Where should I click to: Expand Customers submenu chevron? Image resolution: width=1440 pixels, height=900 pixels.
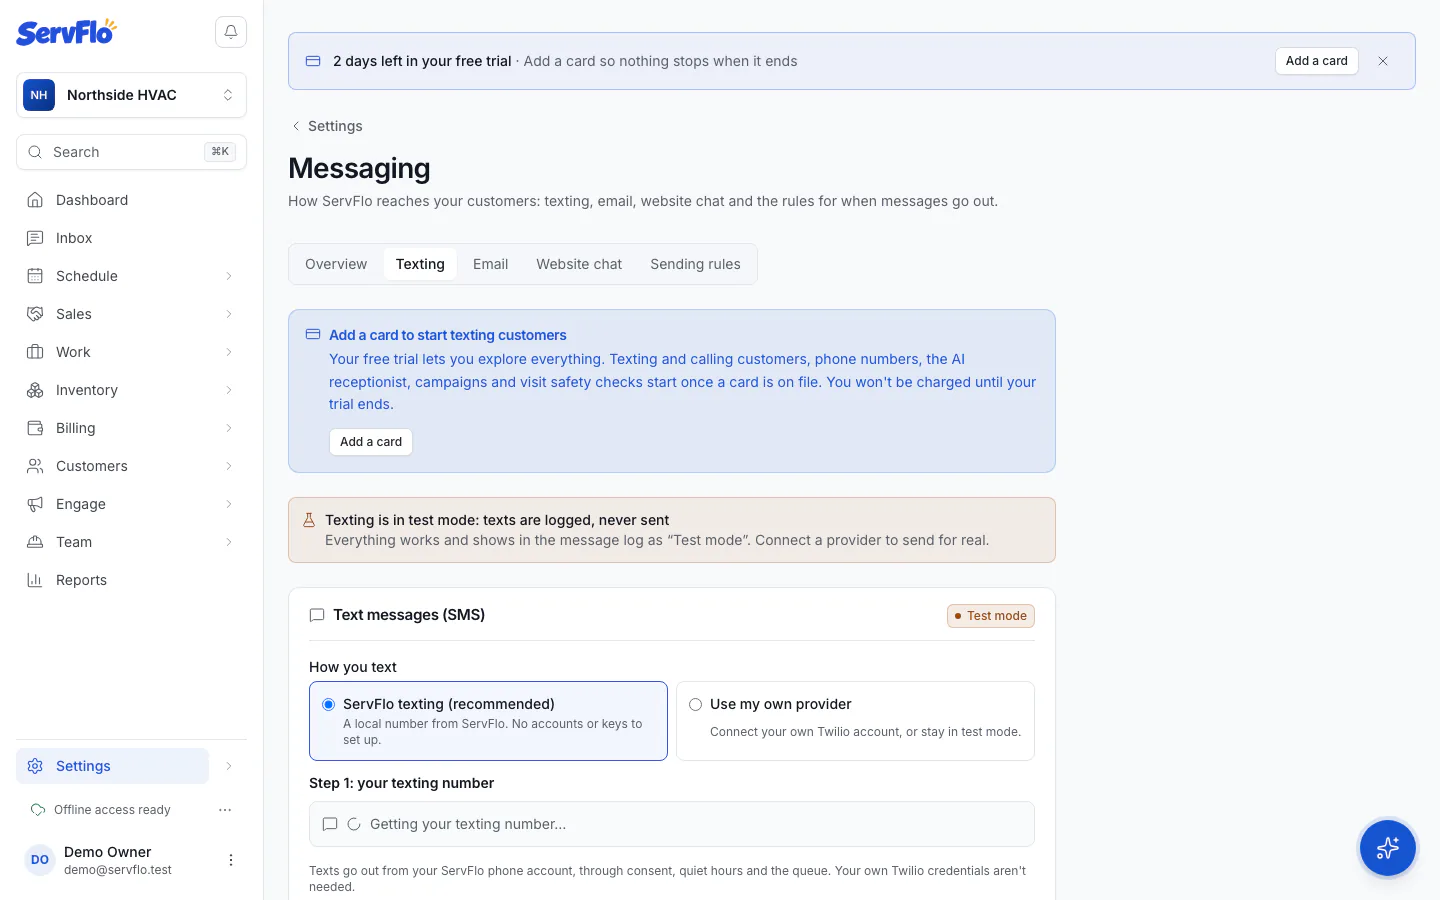[x=229, y=466]
